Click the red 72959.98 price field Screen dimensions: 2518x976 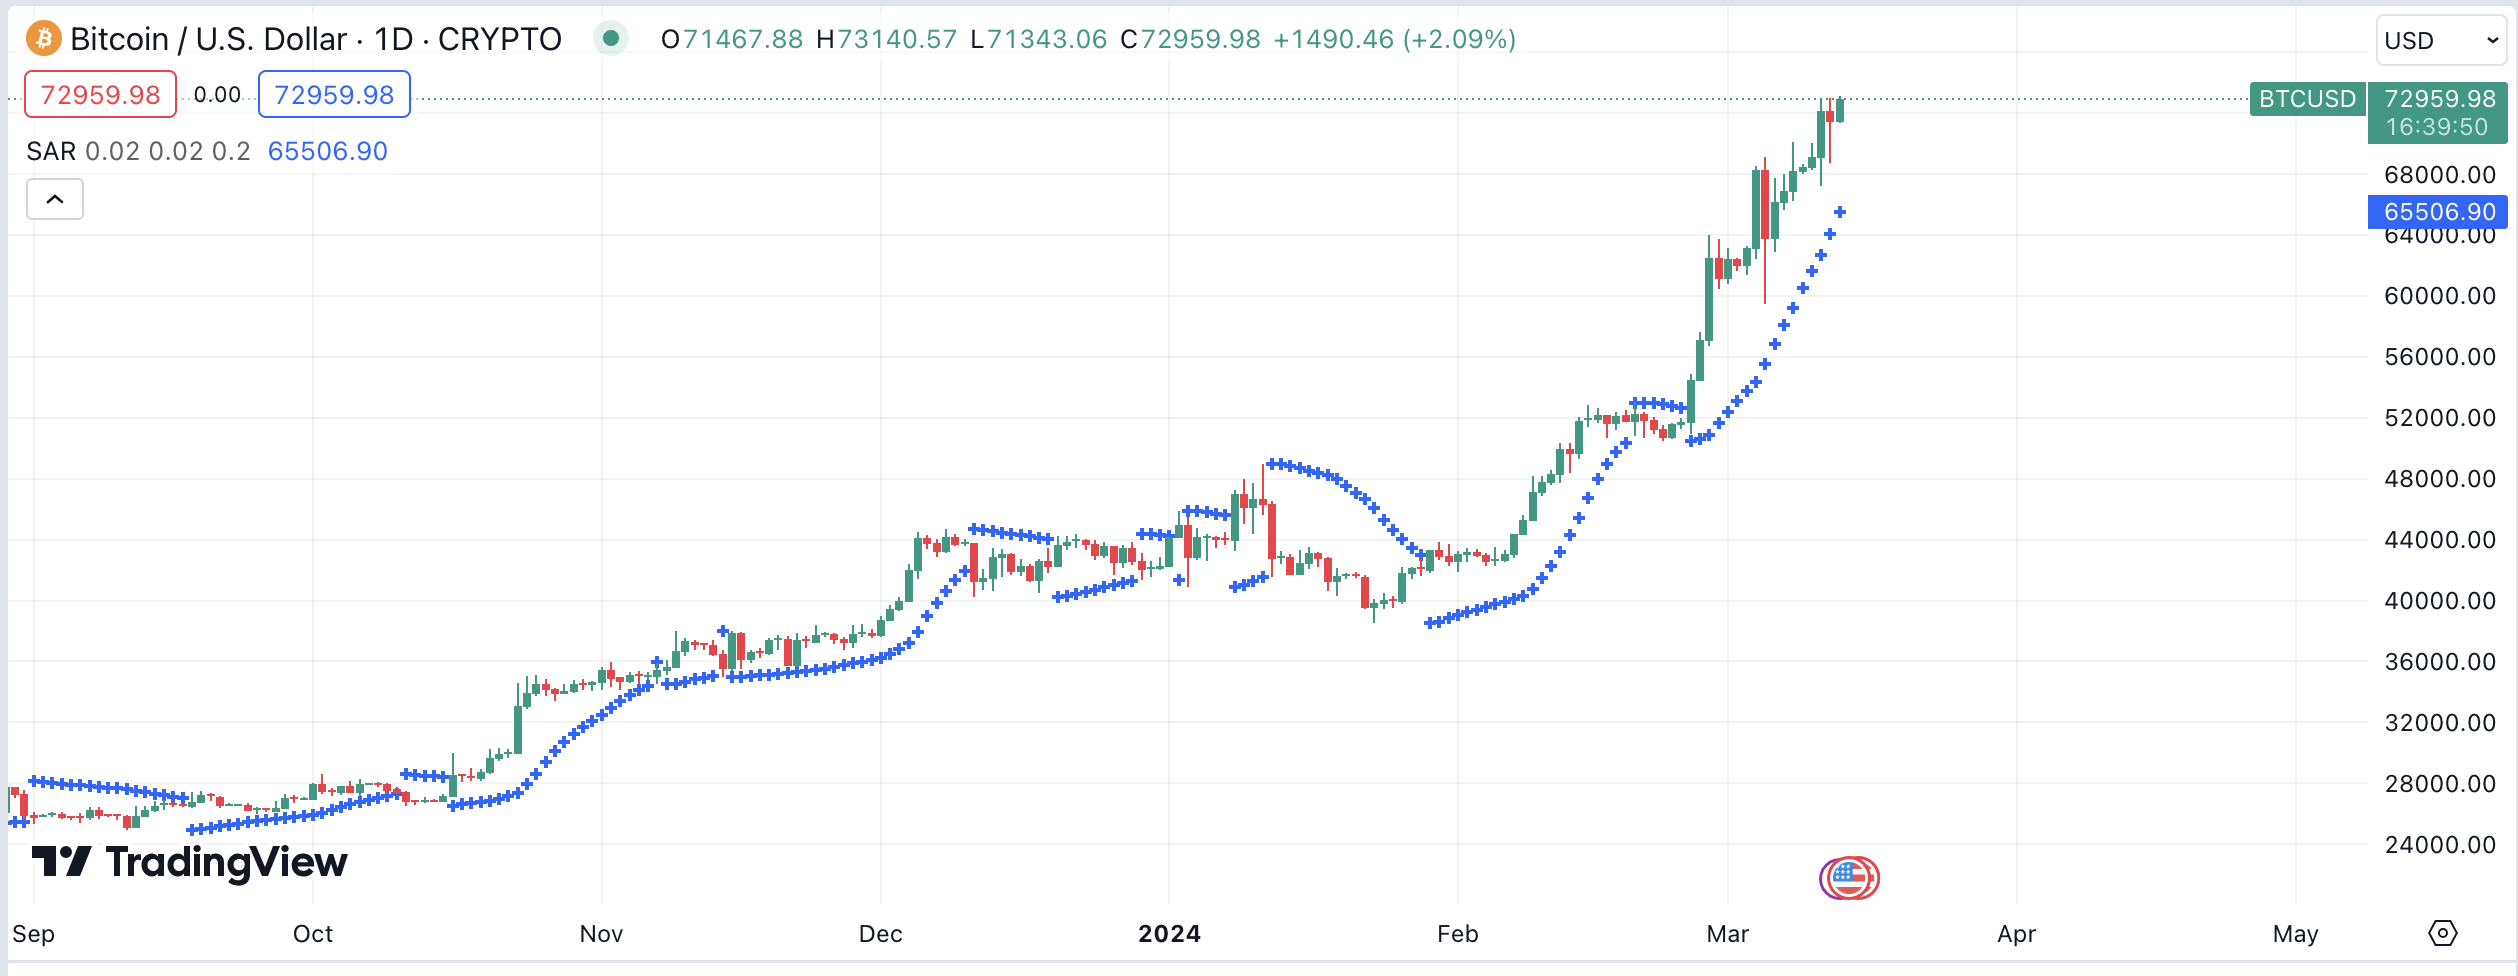tap(99, 94)
